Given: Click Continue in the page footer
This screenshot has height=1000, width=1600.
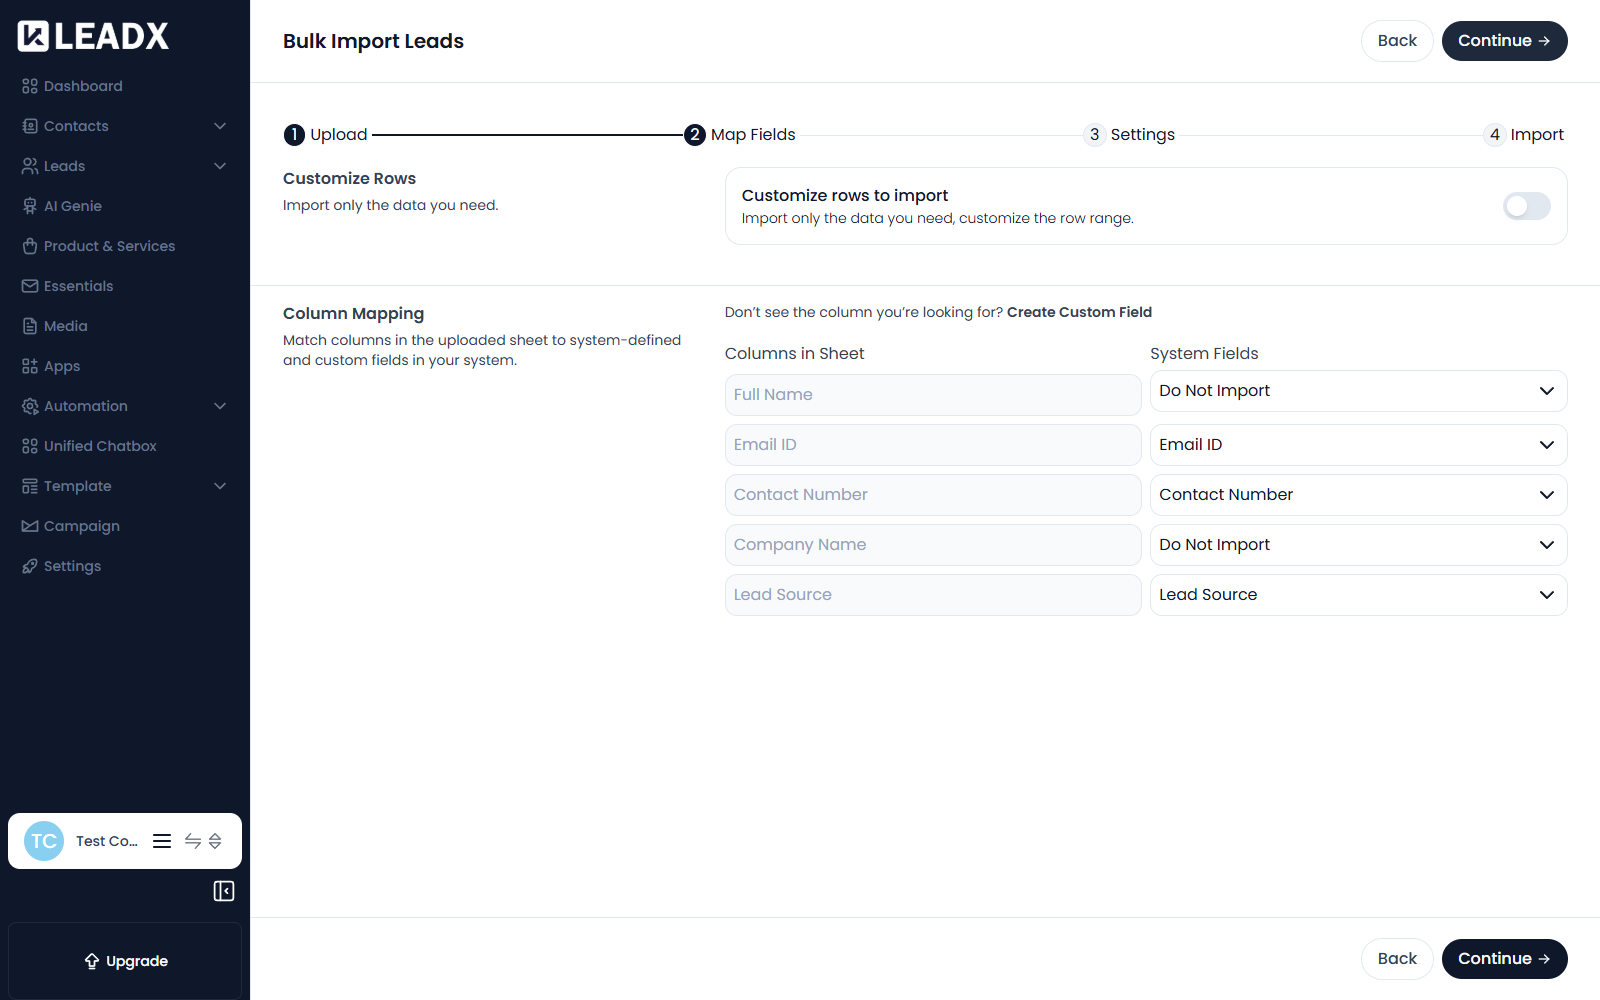Looking at the screenshot, I should (x=1504, y=959).
